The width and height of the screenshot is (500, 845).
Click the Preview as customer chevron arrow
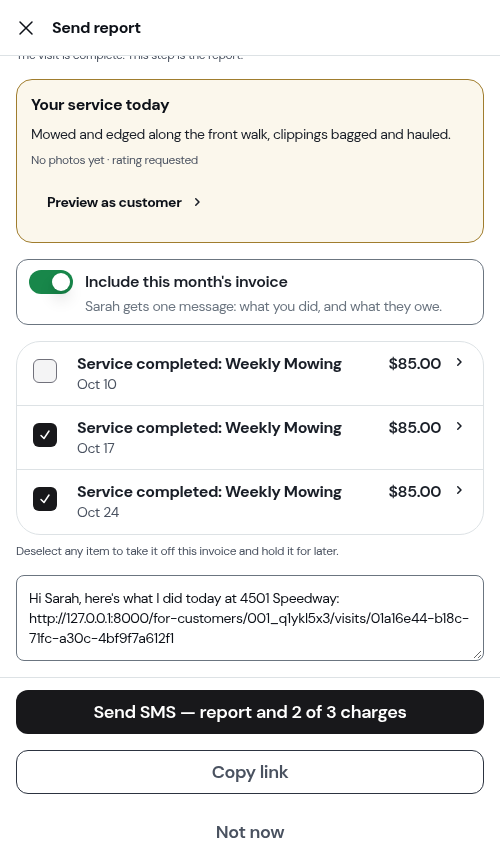point(197,202)
